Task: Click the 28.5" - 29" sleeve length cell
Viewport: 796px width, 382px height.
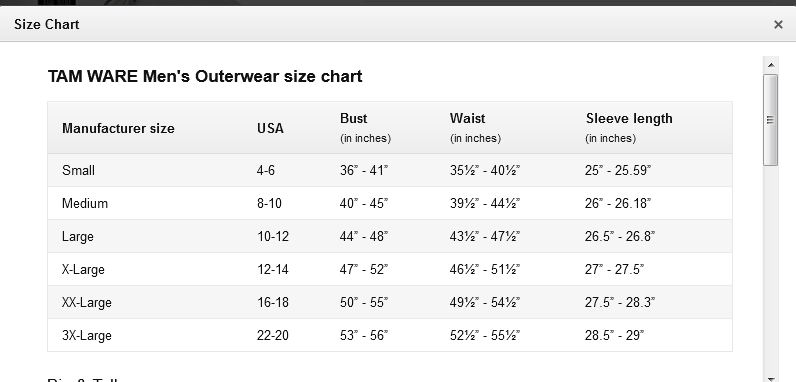Action: tap(614, 335)
